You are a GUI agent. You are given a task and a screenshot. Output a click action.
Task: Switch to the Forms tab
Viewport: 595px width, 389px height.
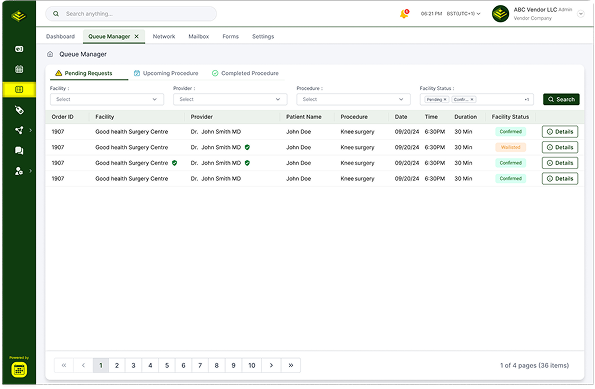tap(231, 36)
